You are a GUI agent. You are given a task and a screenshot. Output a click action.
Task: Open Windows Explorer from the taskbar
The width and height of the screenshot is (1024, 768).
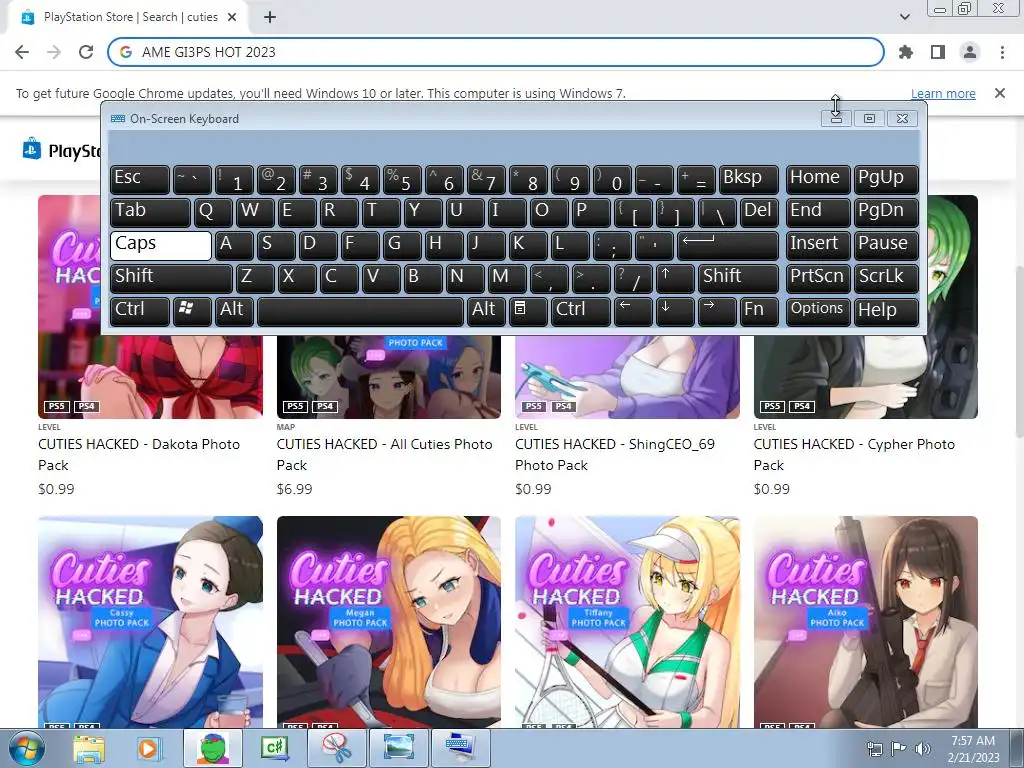pos(89,748)
